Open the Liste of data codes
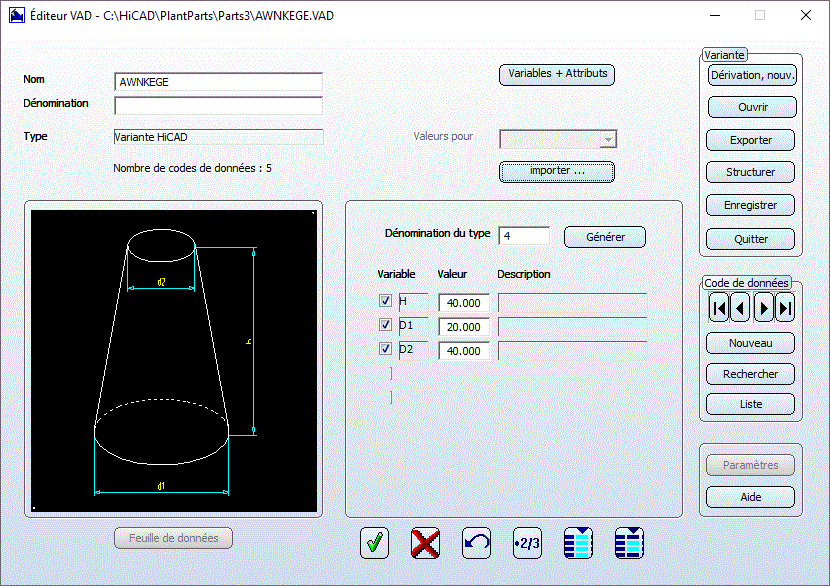 750,404
